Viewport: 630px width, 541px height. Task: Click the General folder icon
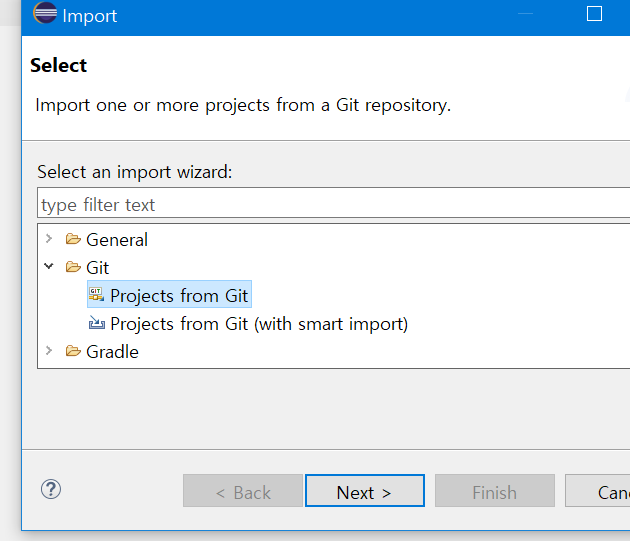73,239
